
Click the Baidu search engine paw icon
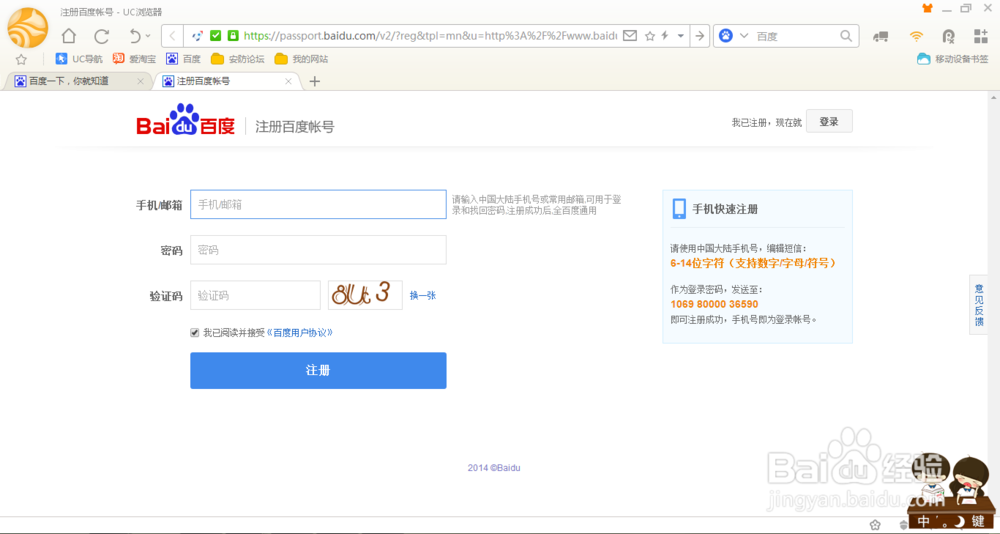click(726, 36)
